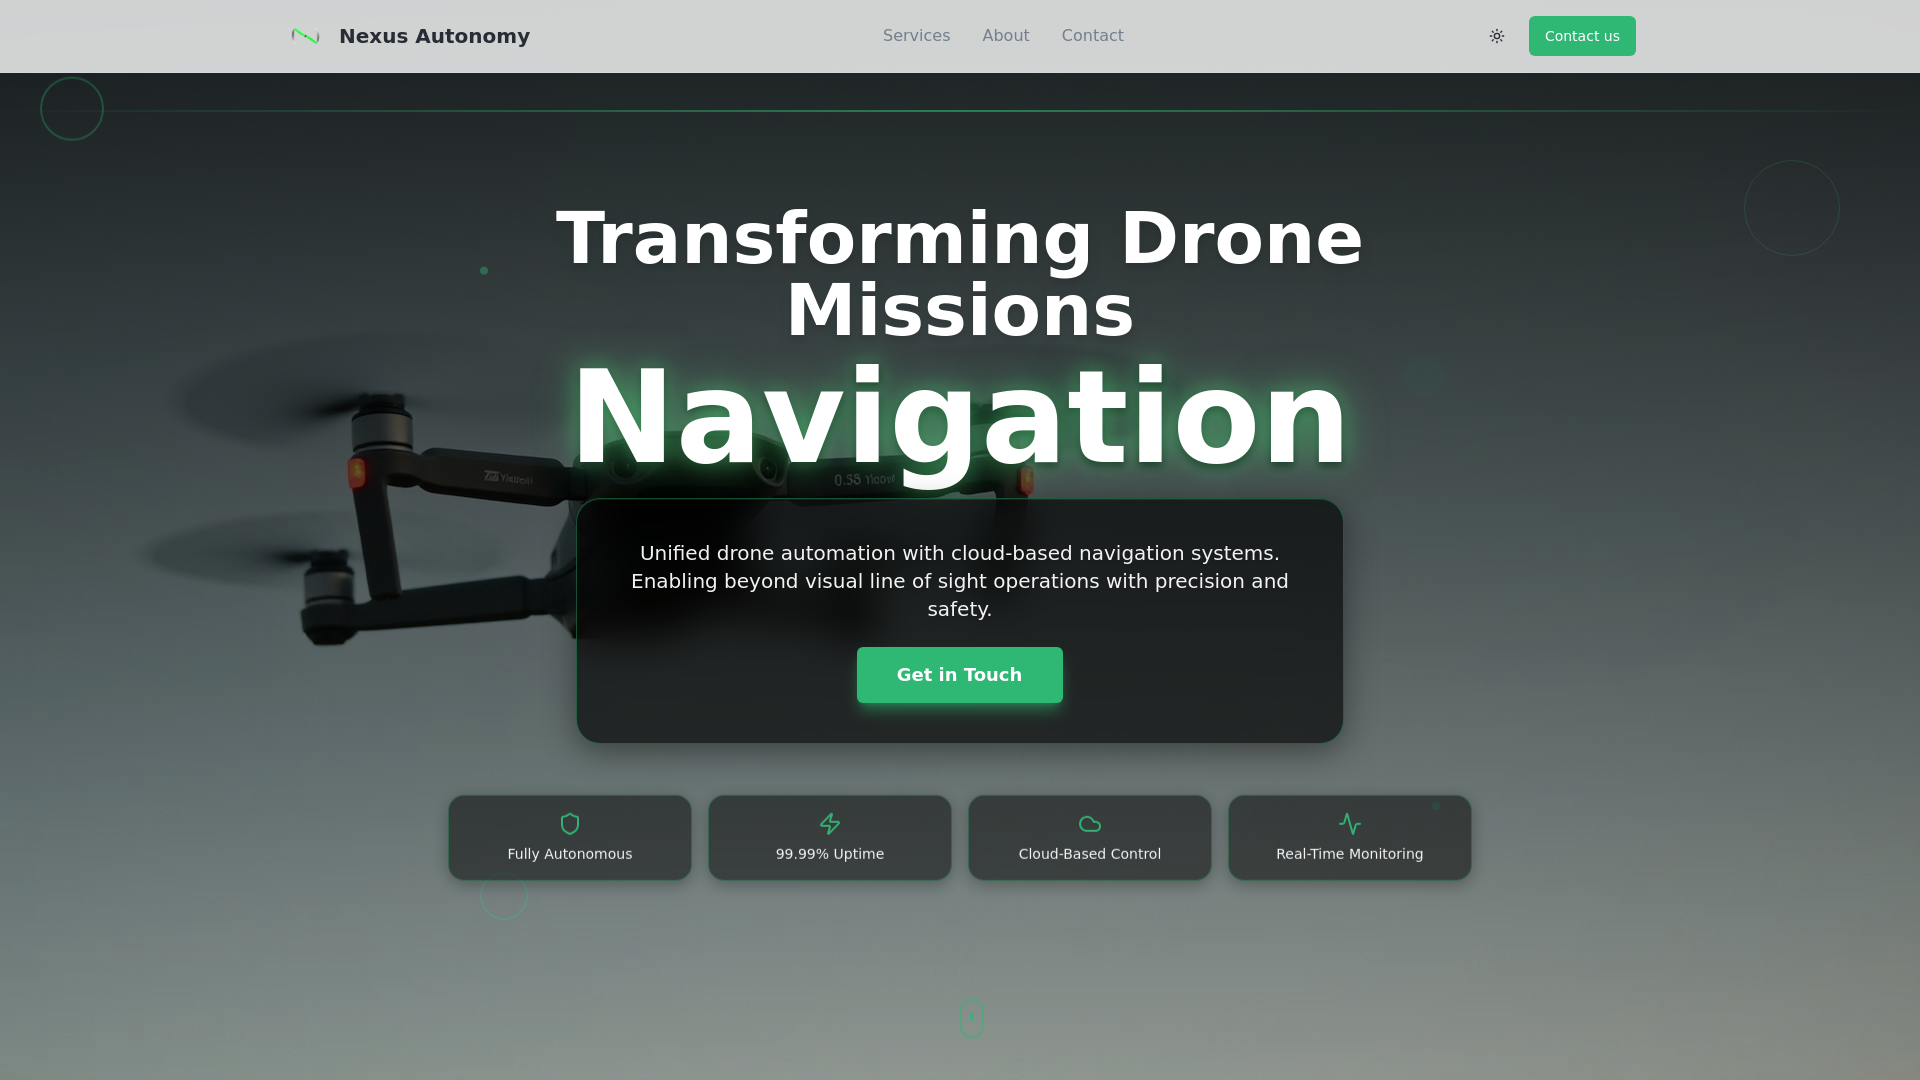Viewport: 1920px width, 1080px height.
Task: Toggle the light/dark theme sun icon
Action: 1497,36
